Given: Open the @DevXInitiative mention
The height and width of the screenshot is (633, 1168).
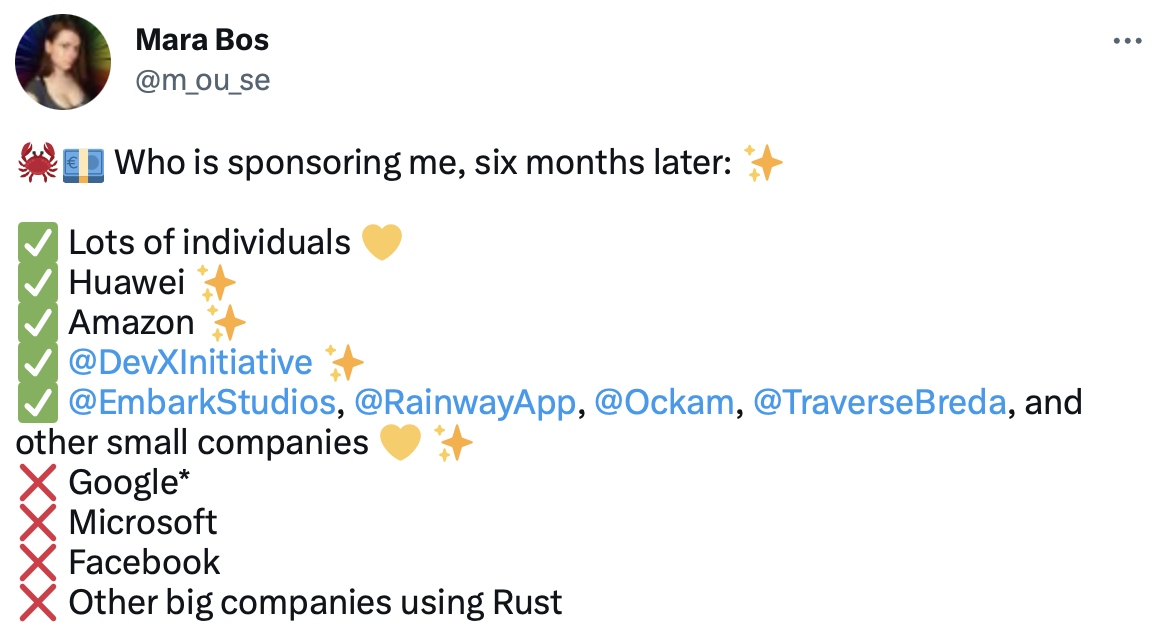Looking at the screenshot, I should pyautogui.click(x=190, y=362).
